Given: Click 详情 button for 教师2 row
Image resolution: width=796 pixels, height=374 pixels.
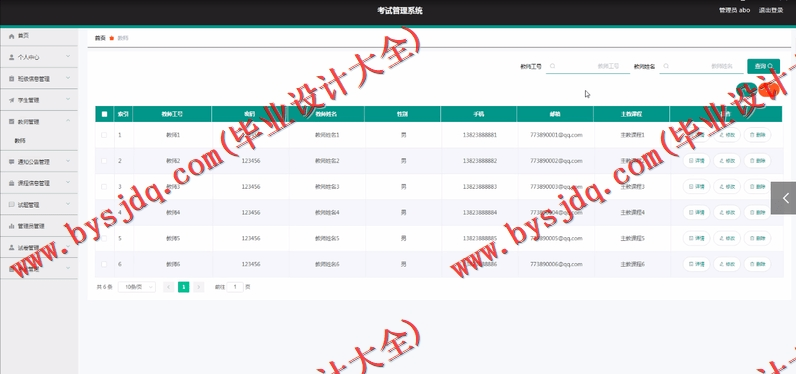Looking at the screenshot, I should coord(696,161).
